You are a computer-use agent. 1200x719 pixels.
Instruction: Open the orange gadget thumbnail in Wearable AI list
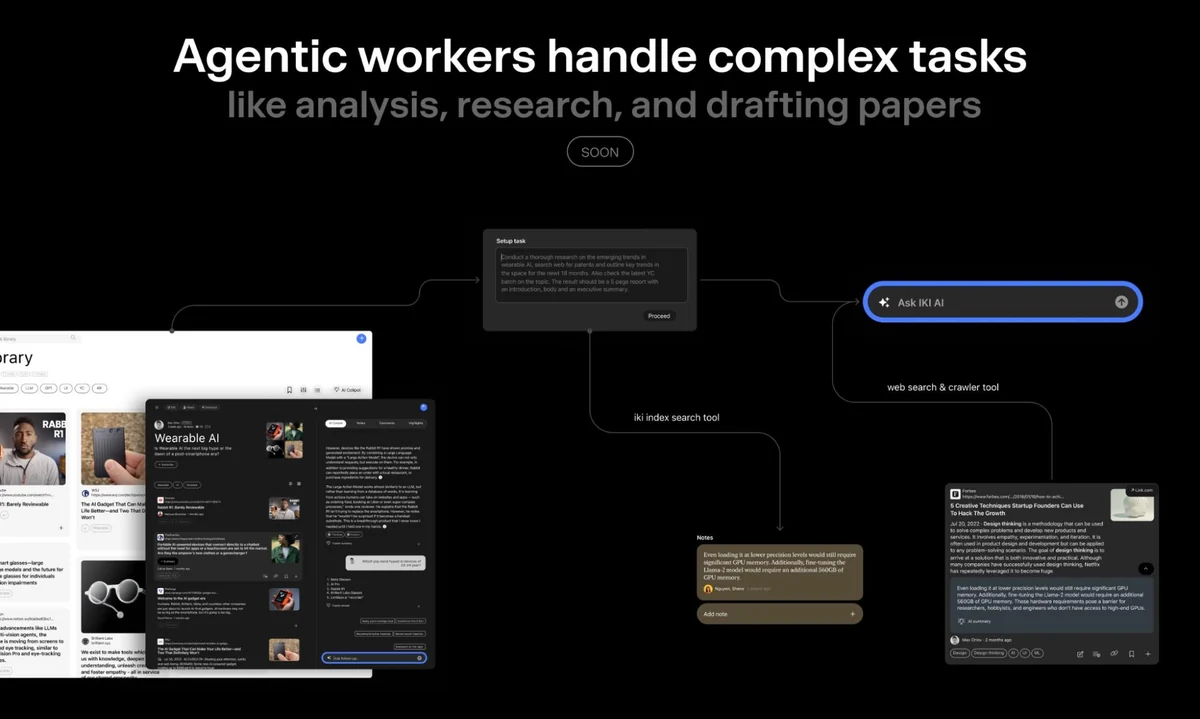tap(284, 600)
